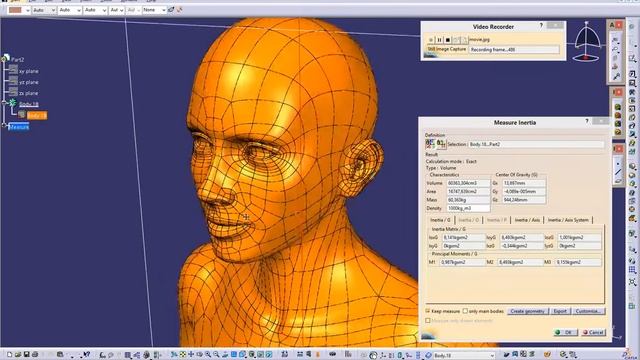Switch to the Inertia / O tab
The image size is (640, 360).
tap(468, 220)
